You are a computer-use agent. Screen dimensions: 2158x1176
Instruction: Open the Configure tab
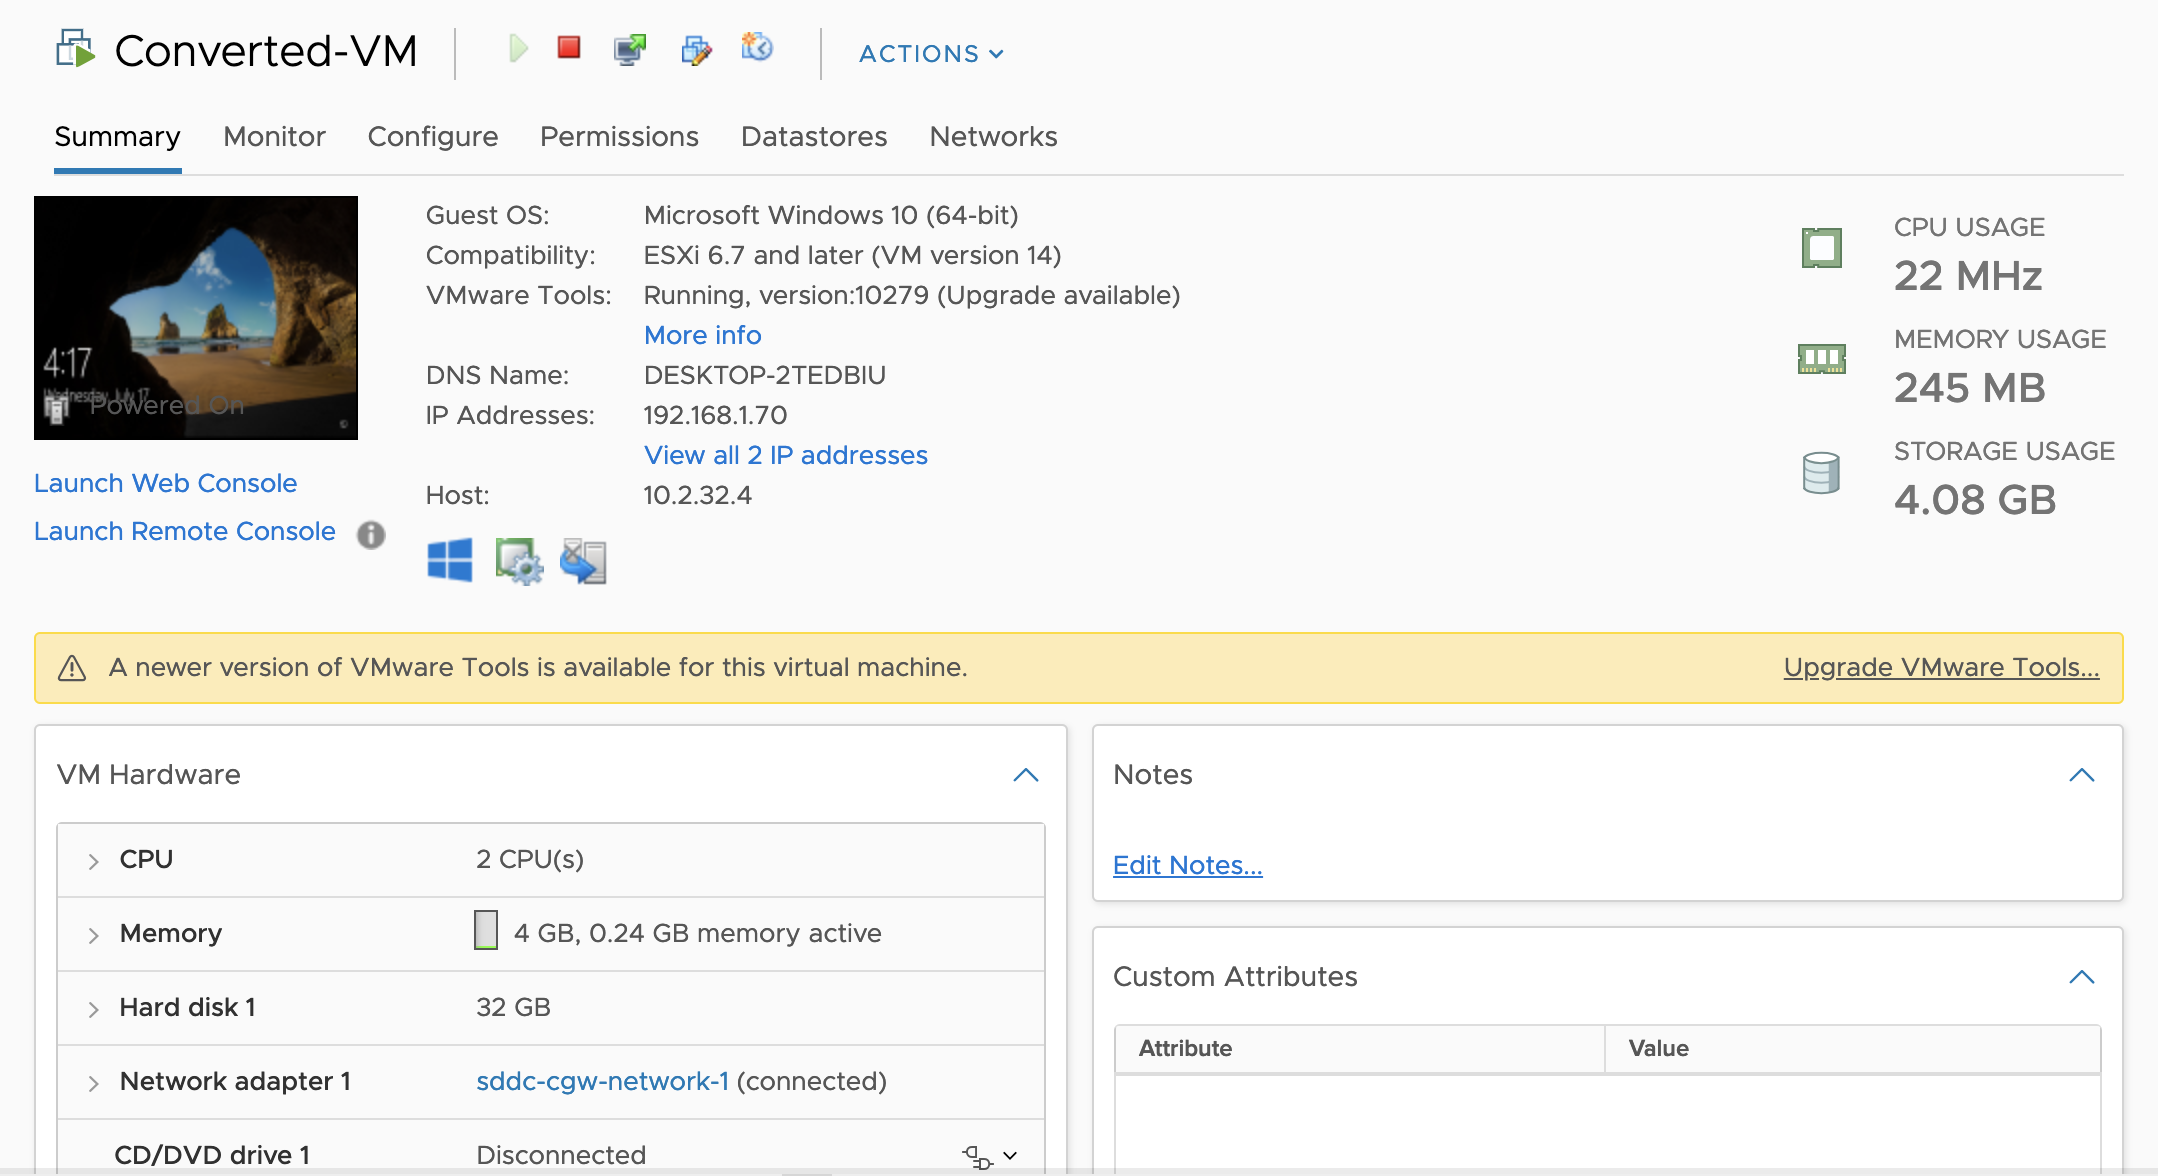click(x=432, y=137)
